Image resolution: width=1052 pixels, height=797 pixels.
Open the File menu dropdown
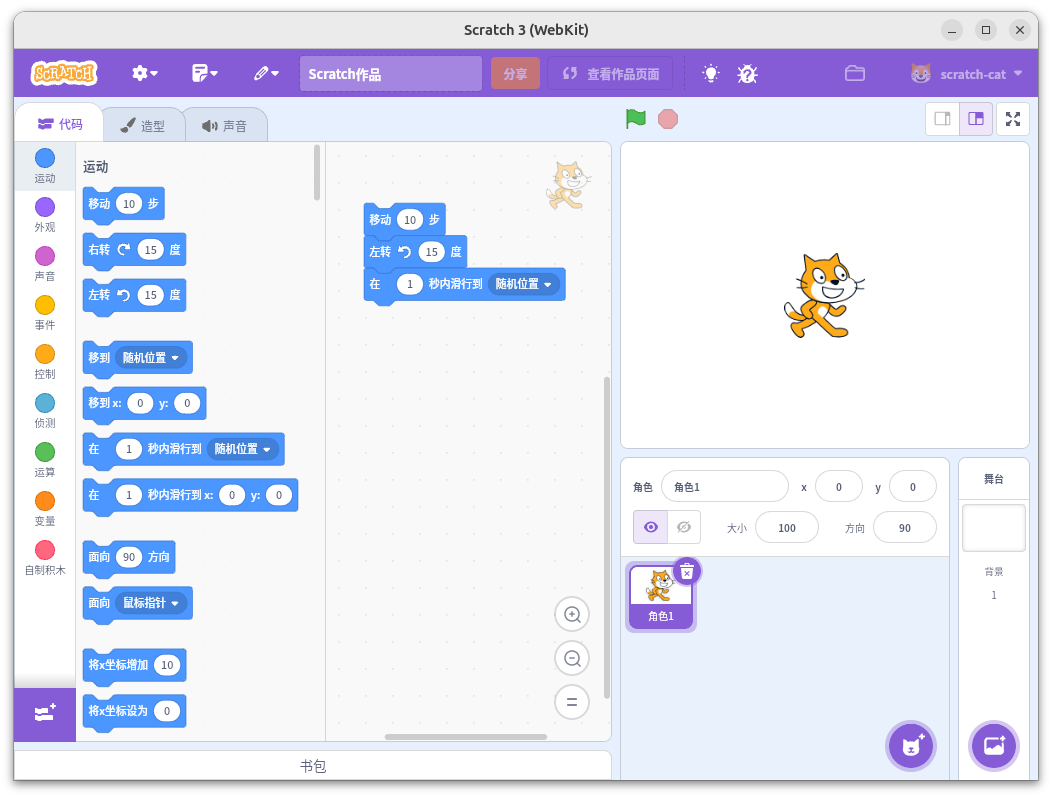click(x=205, y=73)
